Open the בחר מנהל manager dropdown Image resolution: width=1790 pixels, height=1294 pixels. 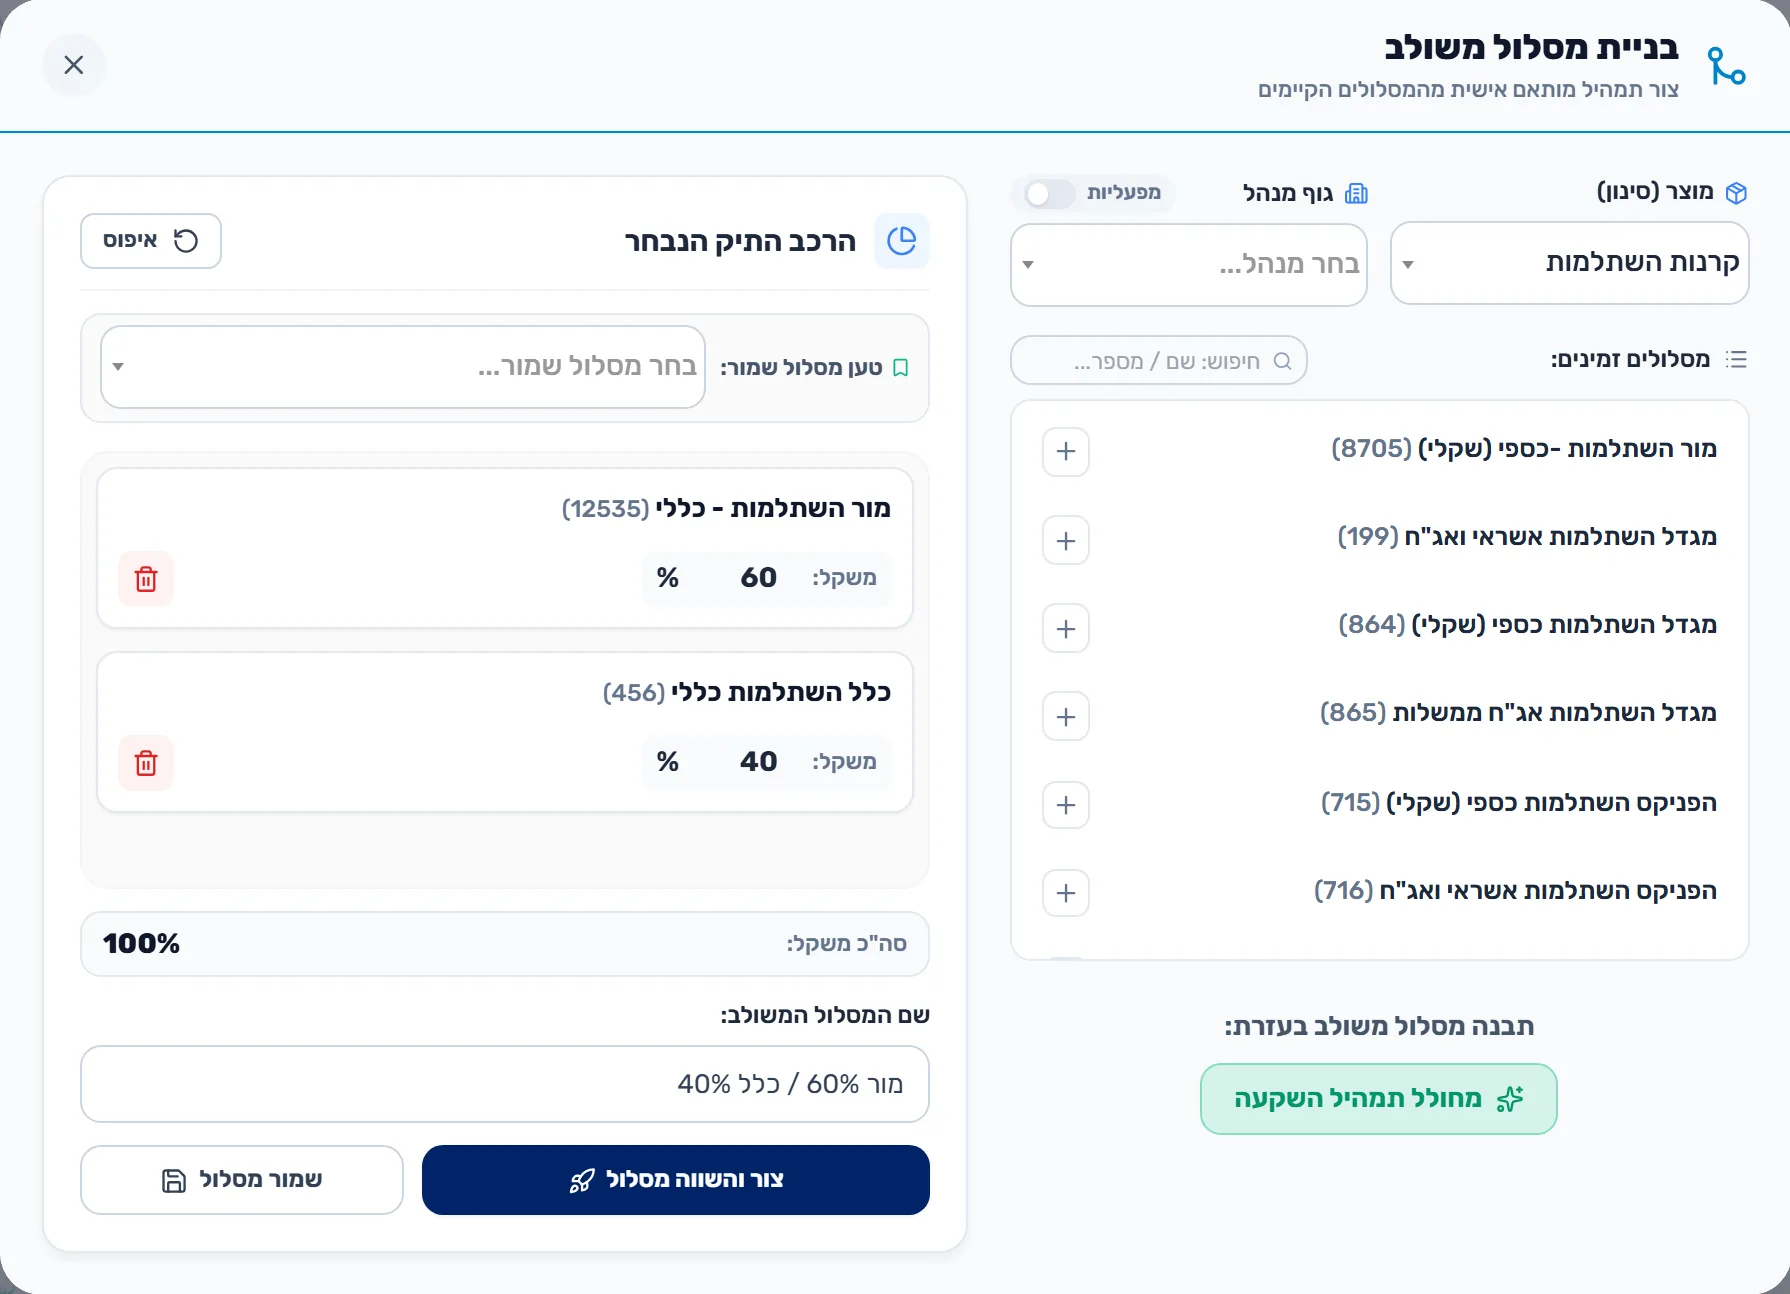[x=1189, y=265]
